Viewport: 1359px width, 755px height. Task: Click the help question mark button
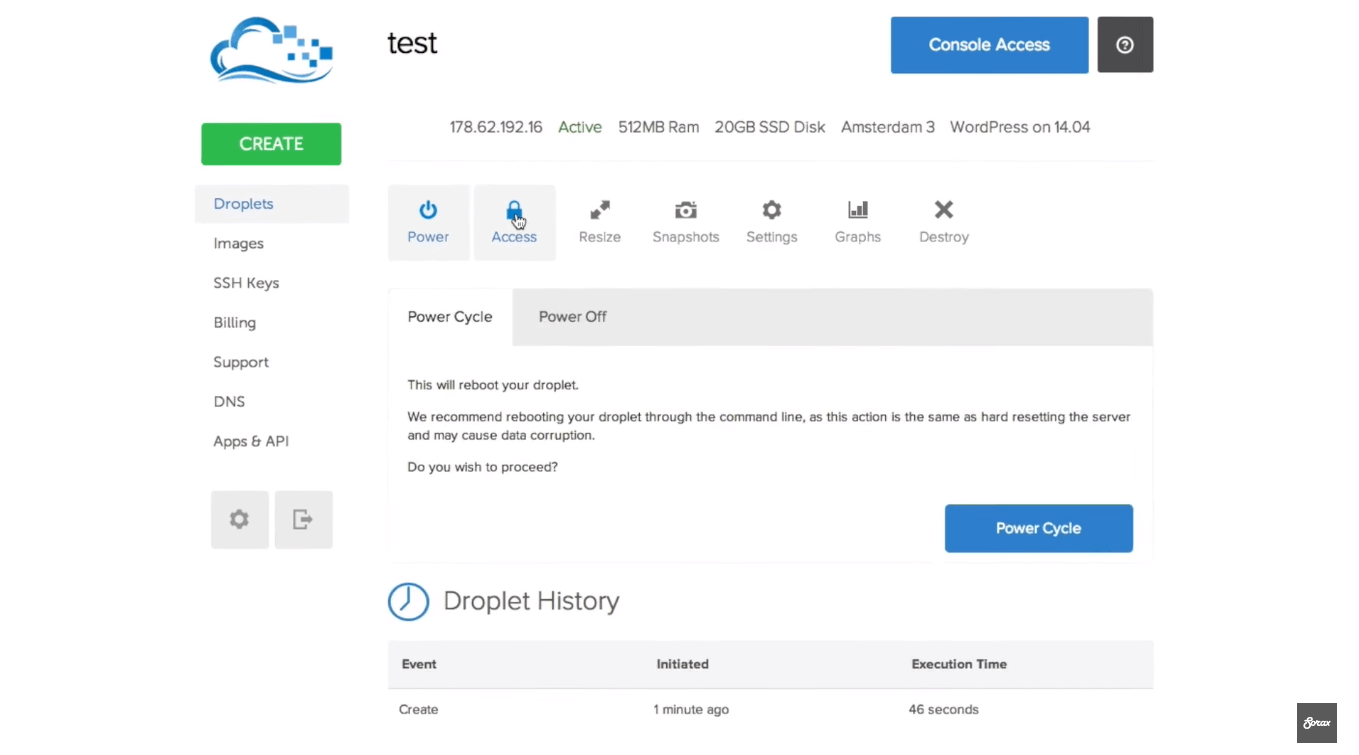click(x=1125, y=45)
